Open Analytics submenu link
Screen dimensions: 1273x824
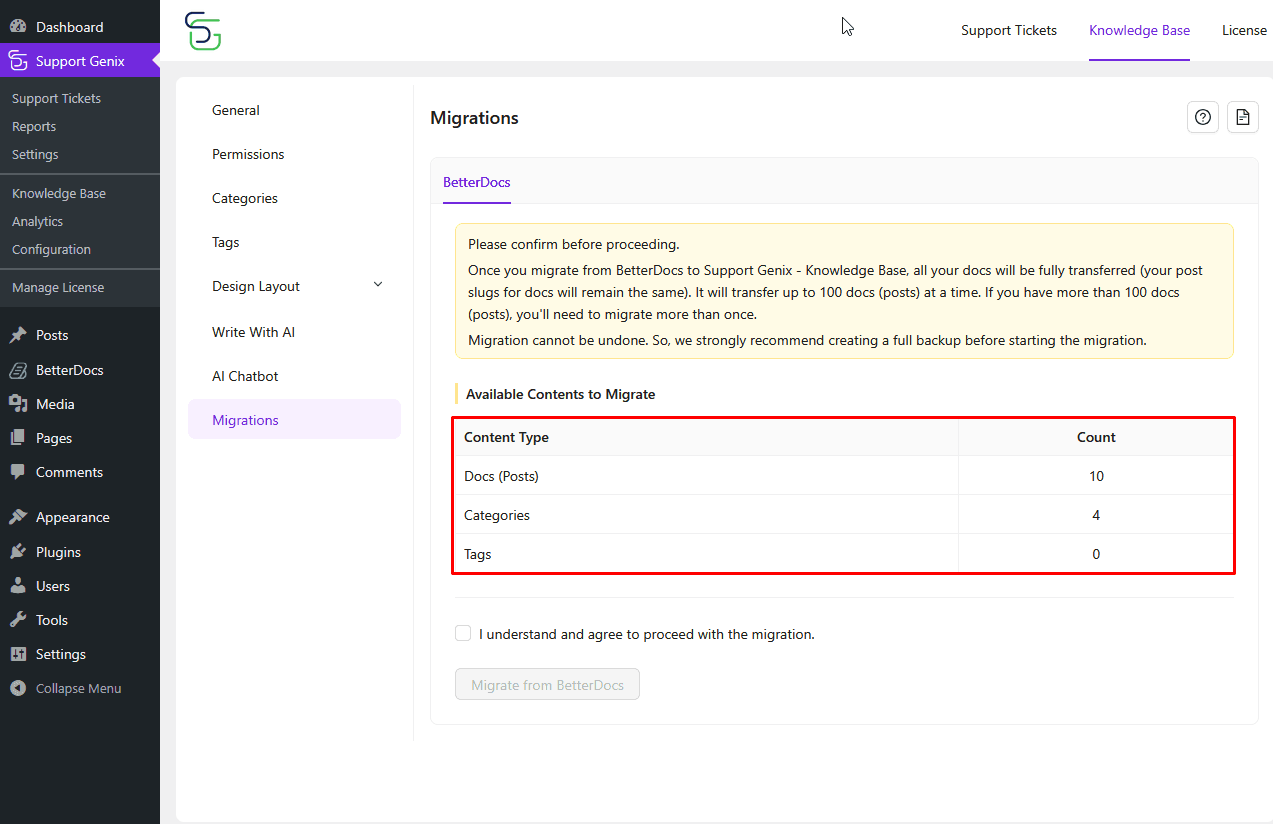37,221
